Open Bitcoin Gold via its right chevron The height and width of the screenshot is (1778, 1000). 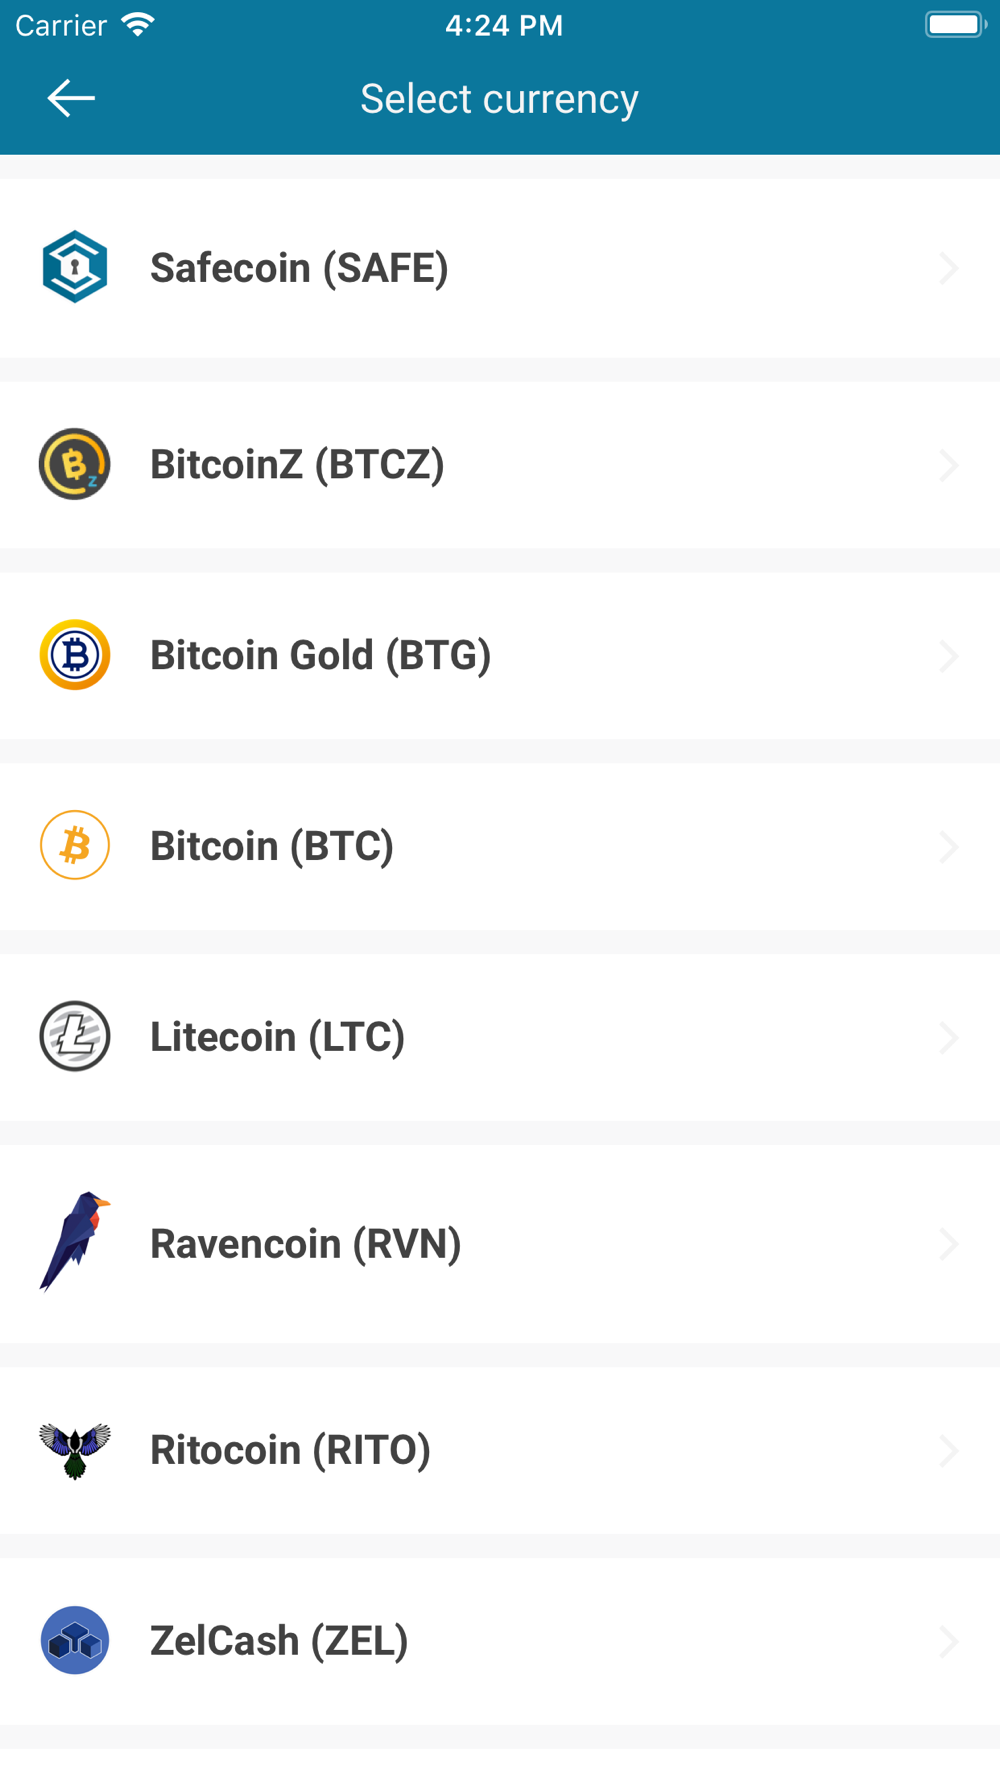[949, 656]
